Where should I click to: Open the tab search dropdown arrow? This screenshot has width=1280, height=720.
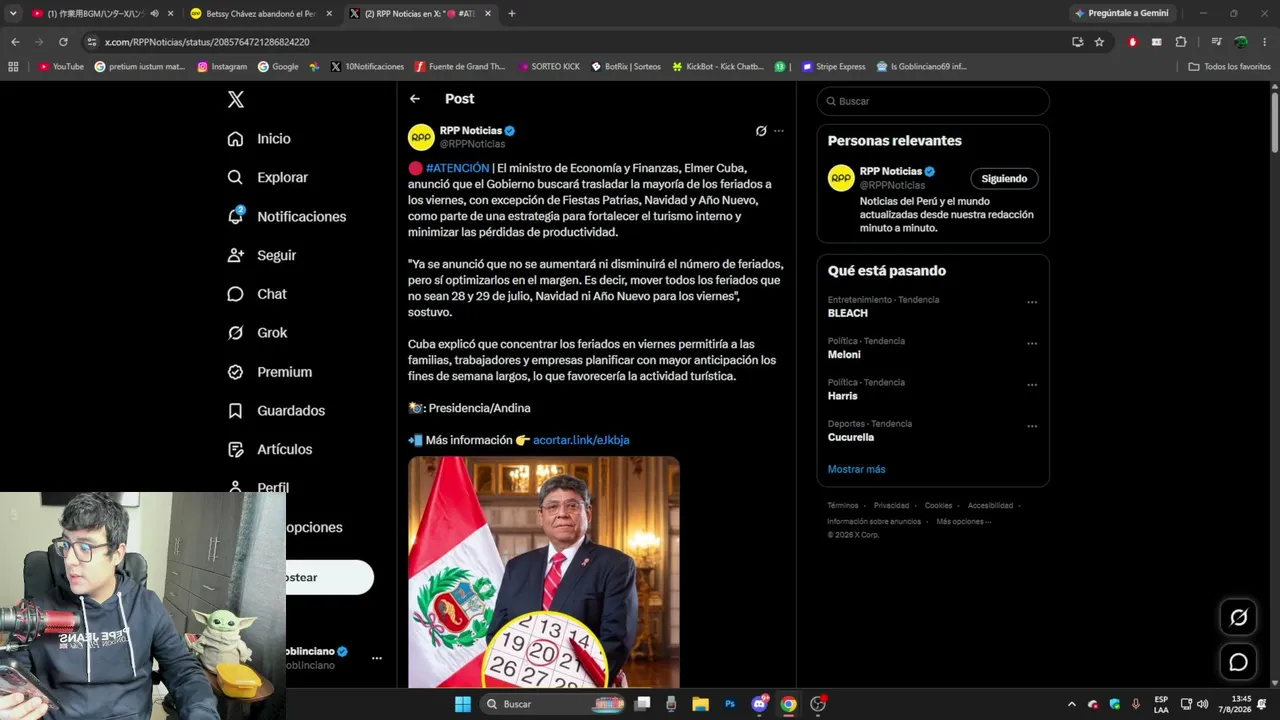(x=13, y=14)
